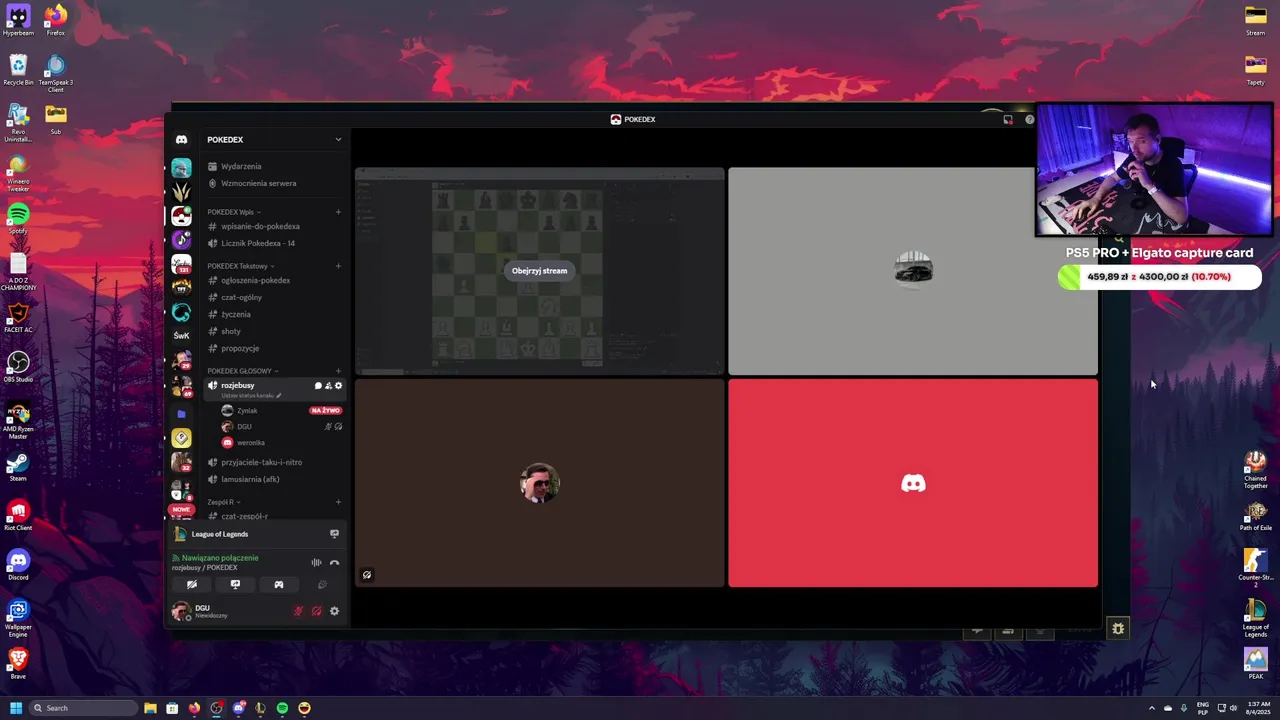Toggle hide non-video participants icon
This screenshot has width=1280, height=720.
tap(367, 575)
